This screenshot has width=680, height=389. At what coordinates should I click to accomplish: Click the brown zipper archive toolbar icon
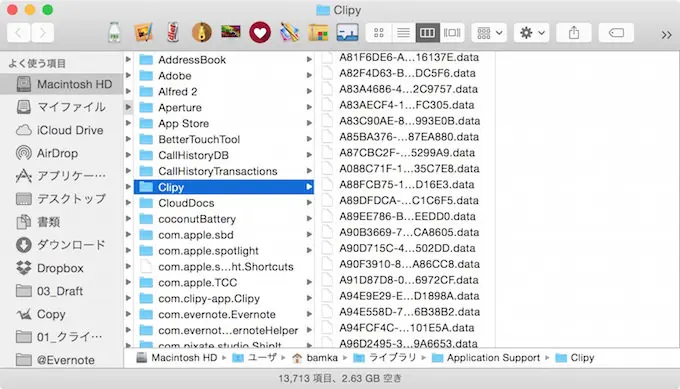pos(202,33)
